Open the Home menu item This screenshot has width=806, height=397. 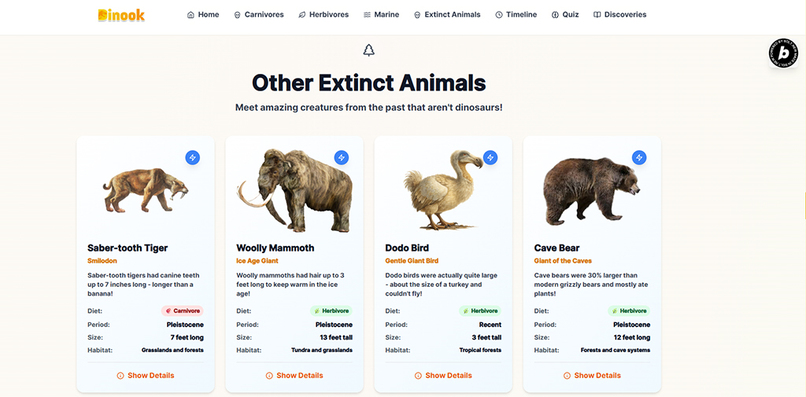coord(203,15)
